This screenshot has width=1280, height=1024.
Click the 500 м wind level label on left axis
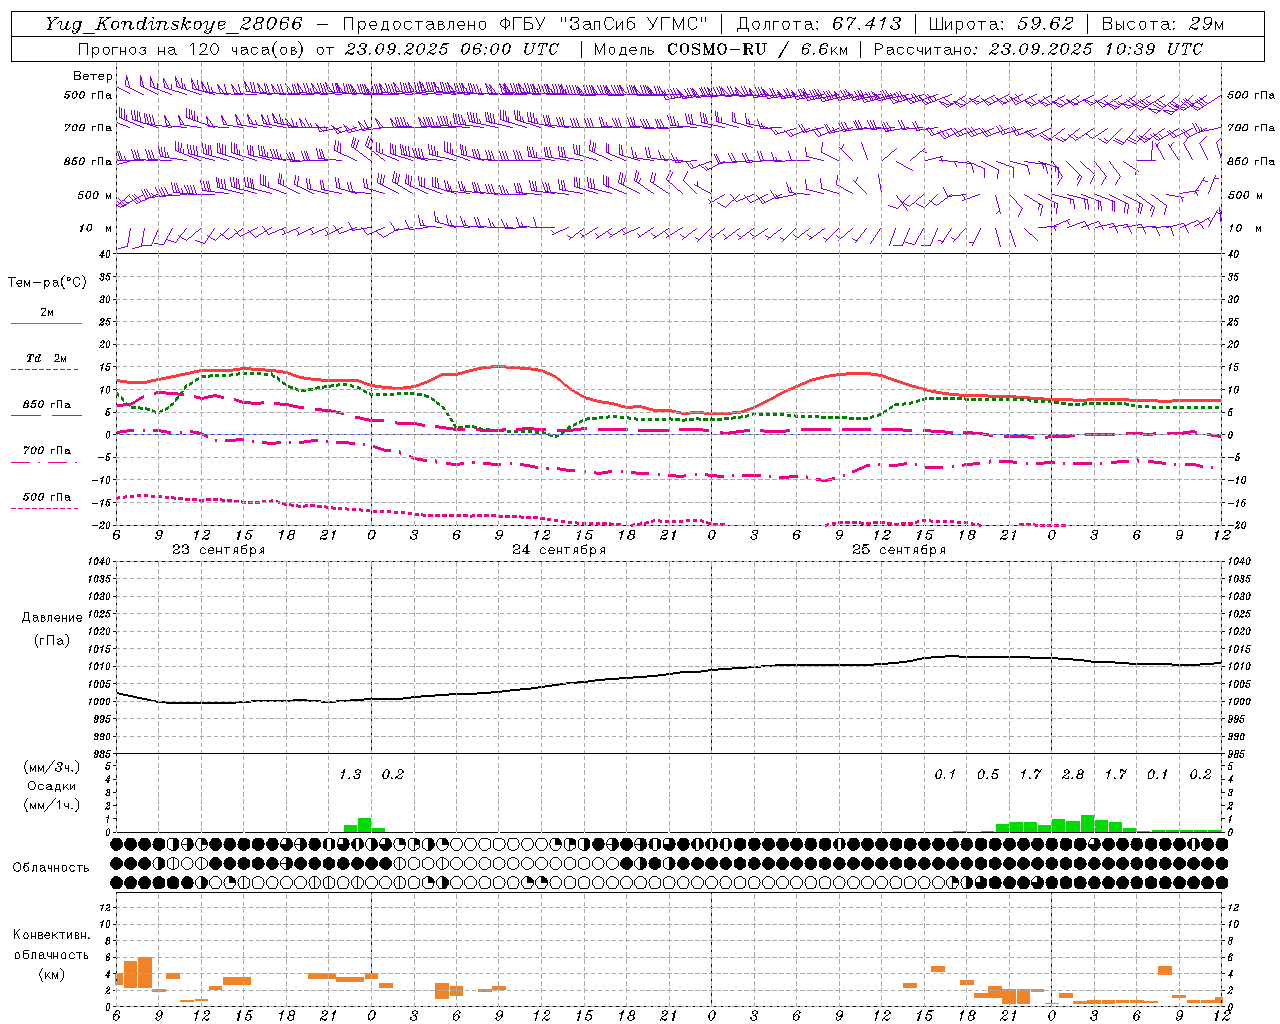tap(95, 195)
